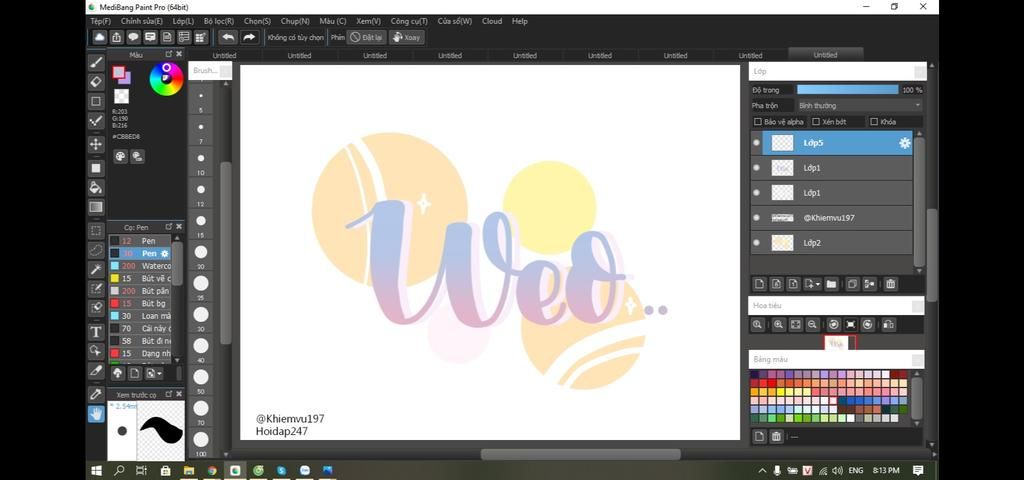Click the transparent color swatch
This screenshot has height=480, width=1024.
(x=121, y=97)
